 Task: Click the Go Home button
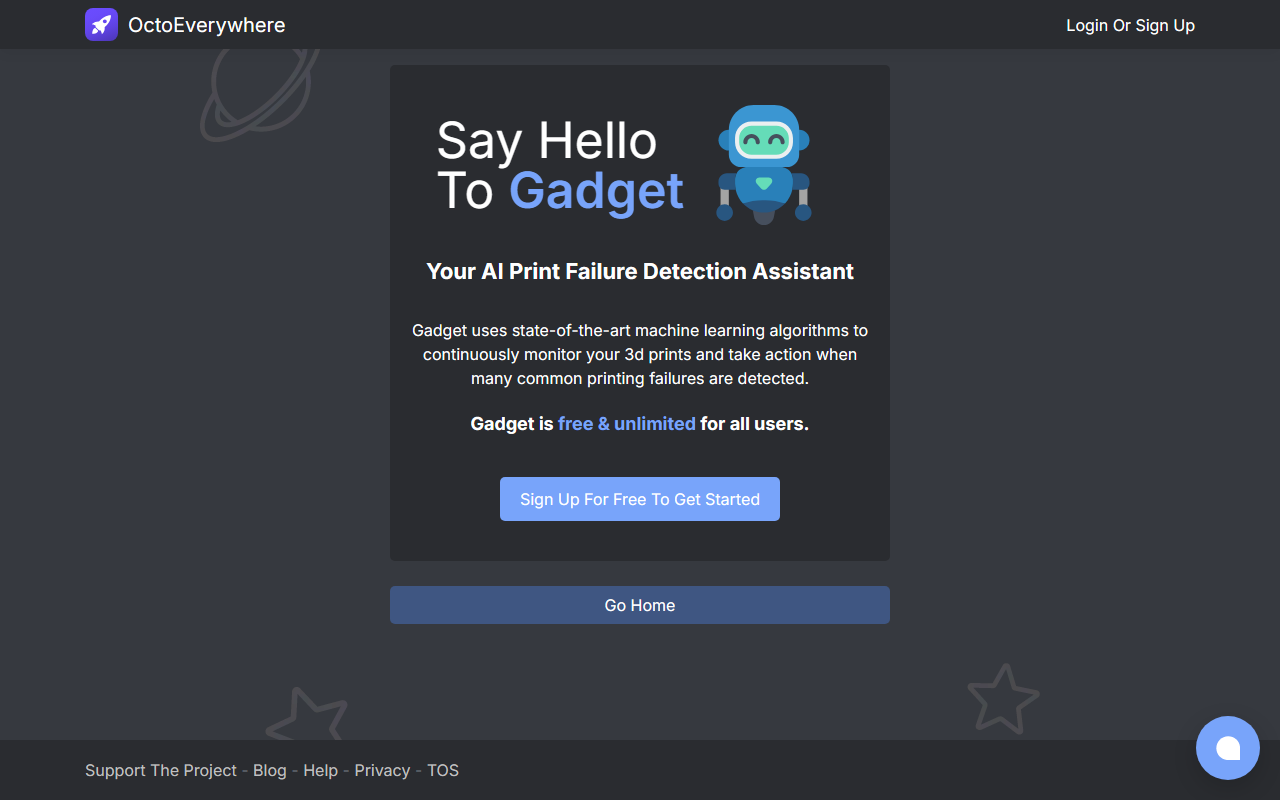[640, 605]
